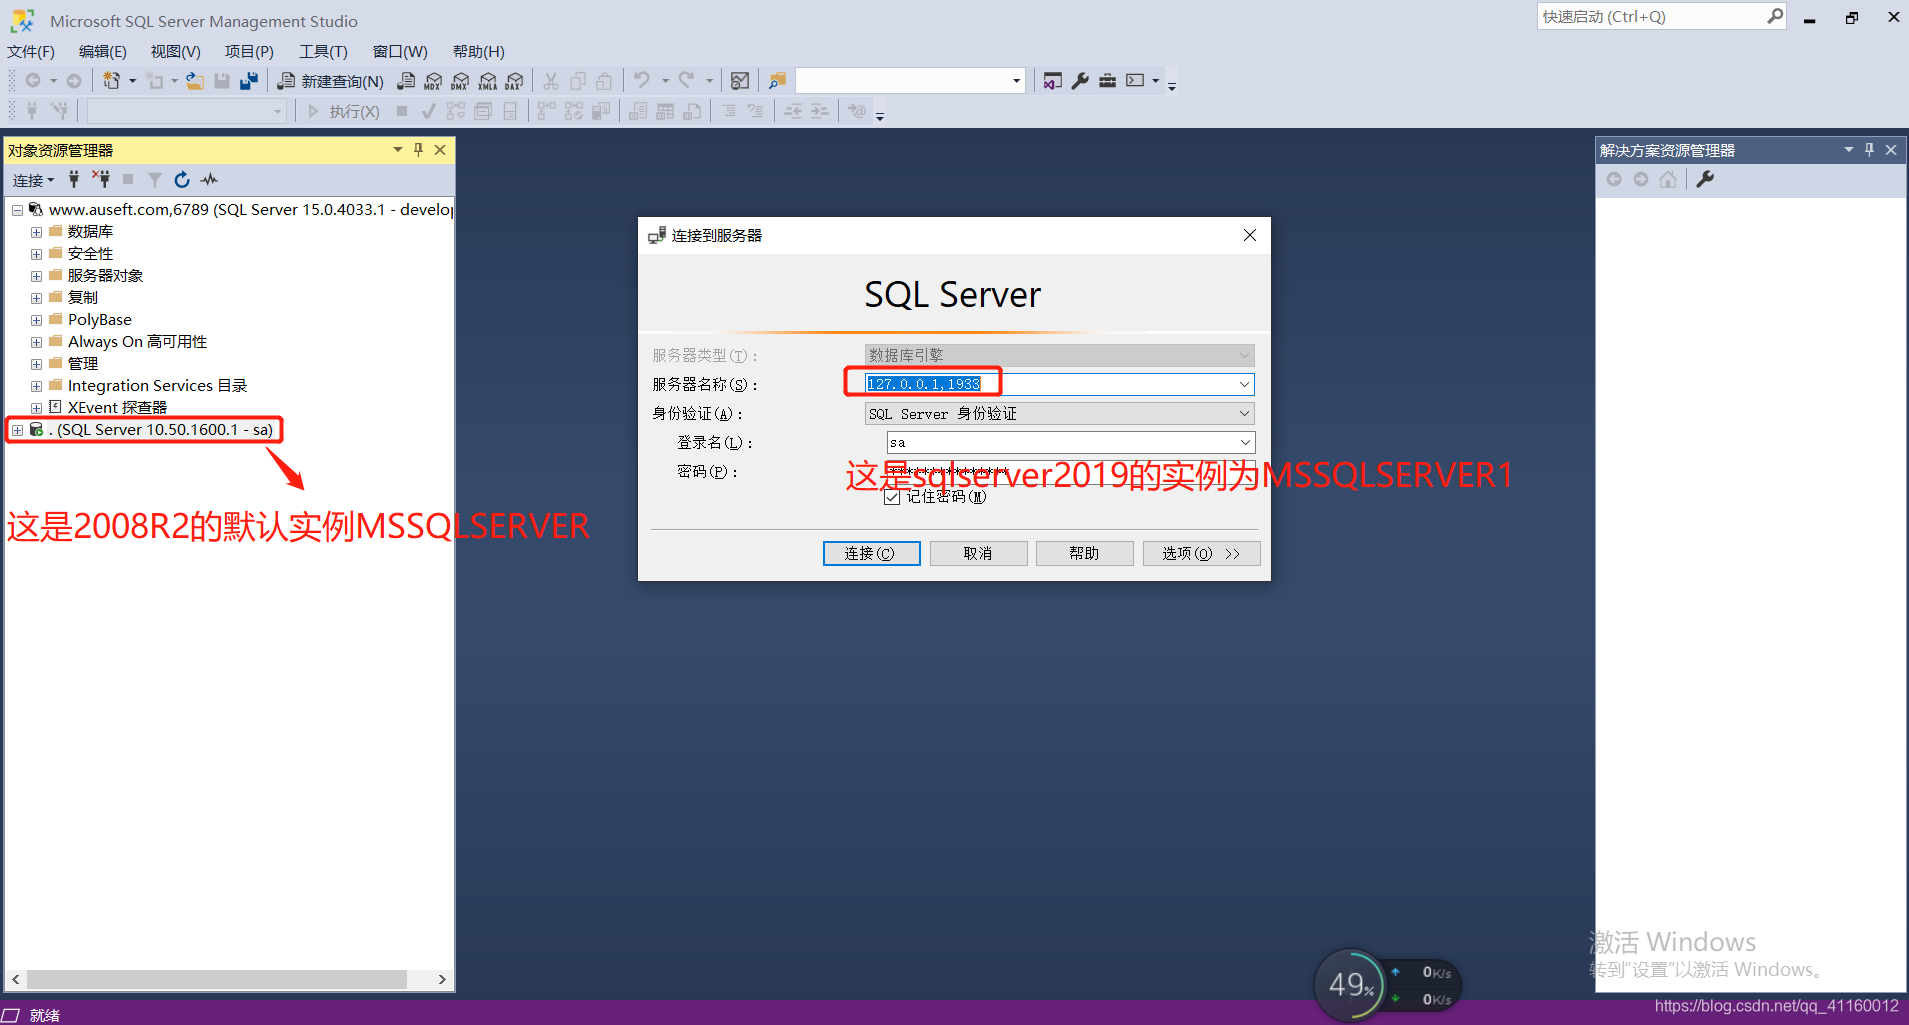
Task: Save all using the multi-save toolbar icon
Action: 249,80
